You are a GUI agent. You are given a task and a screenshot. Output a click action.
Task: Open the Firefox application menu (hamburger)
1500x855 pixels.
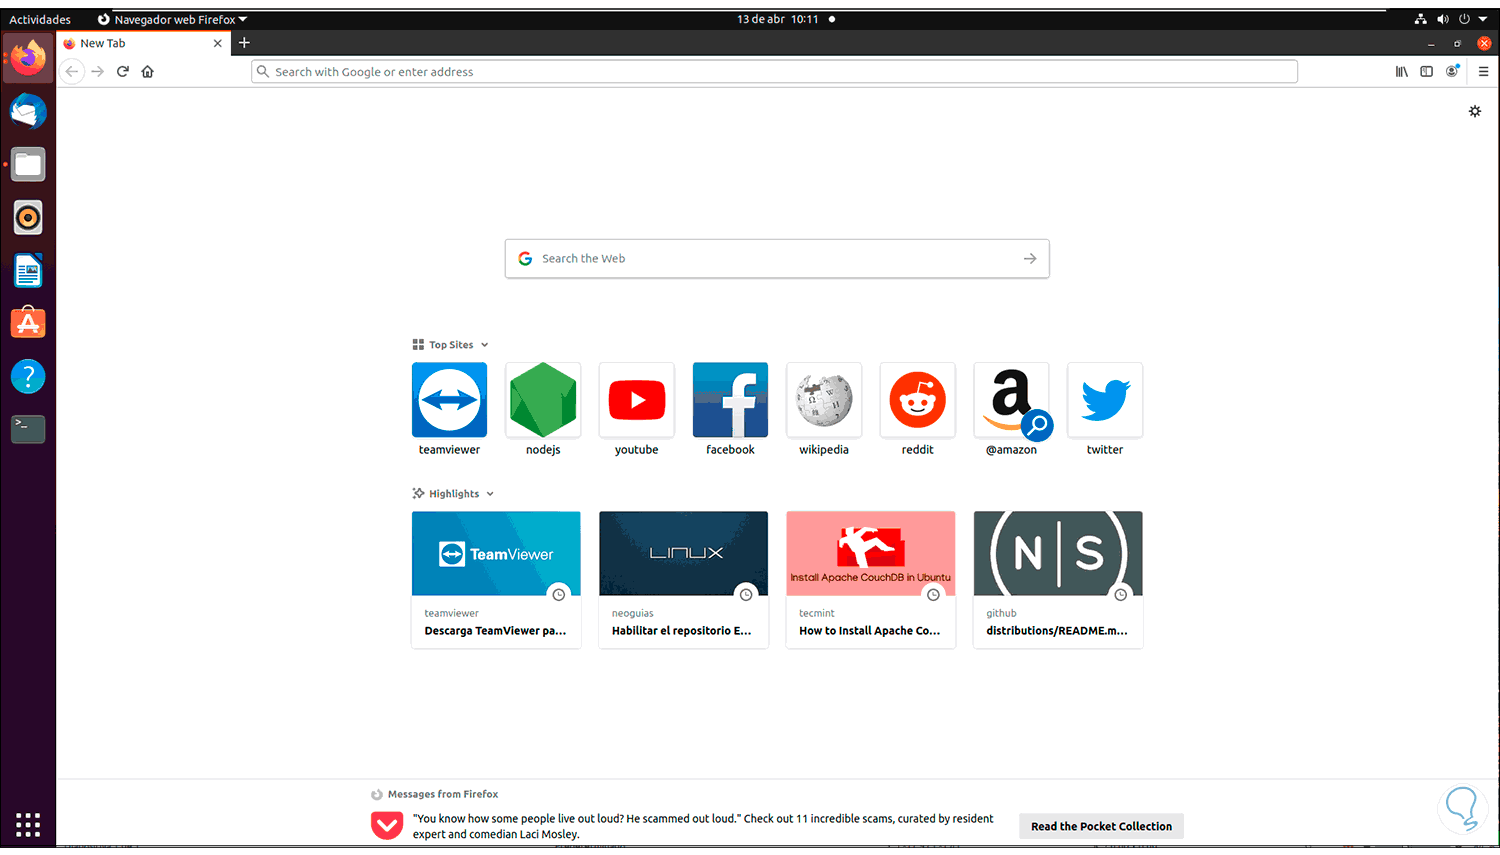pyautogui.click(x=1484, y=71)
